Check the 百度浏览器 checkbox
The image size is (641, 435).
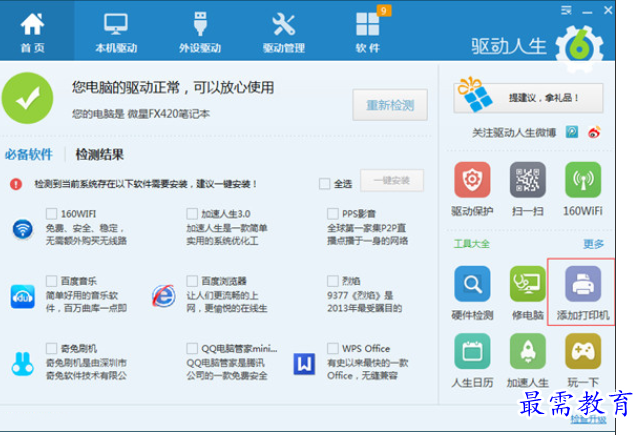click(x=192, y=281)
